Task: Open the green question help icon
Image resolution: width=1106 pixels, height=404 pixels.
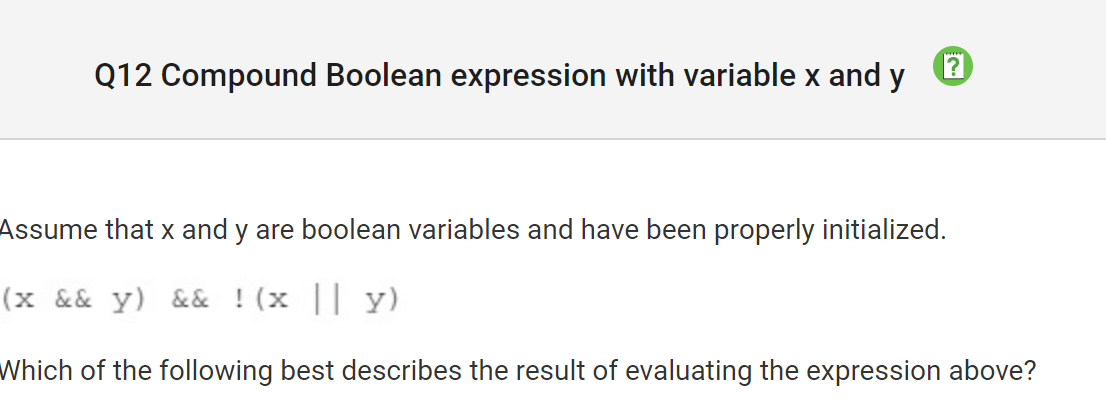Action: [953, 67]
